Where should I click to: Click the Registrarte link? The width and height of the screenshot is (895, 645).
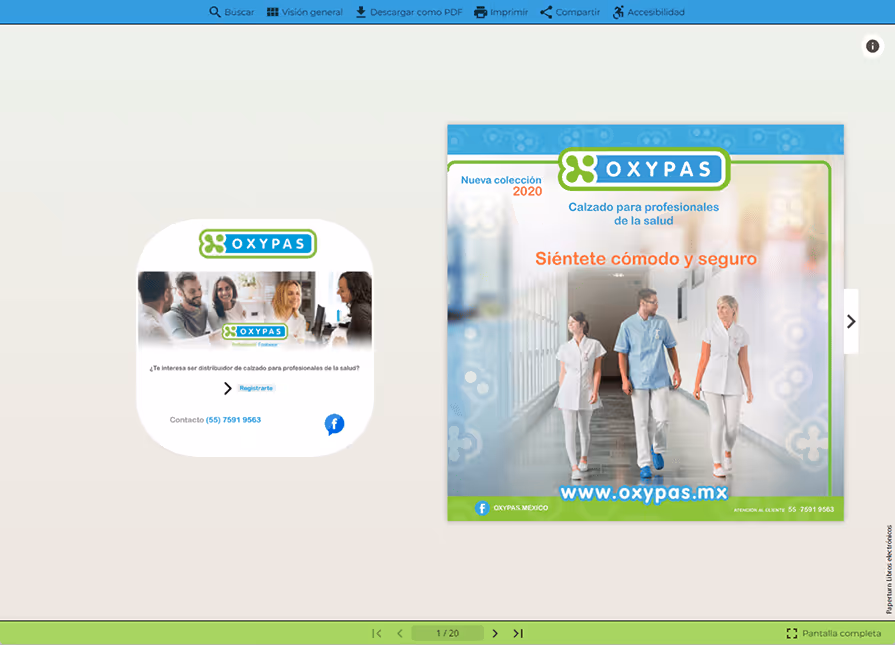(x=256, y=388)
